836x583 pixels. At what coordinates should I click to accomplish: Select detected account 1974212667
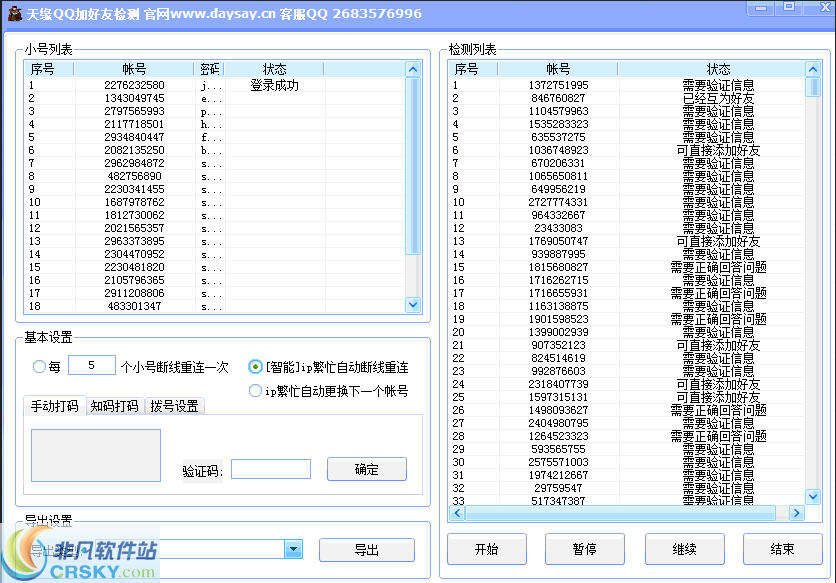pos(558,475)
